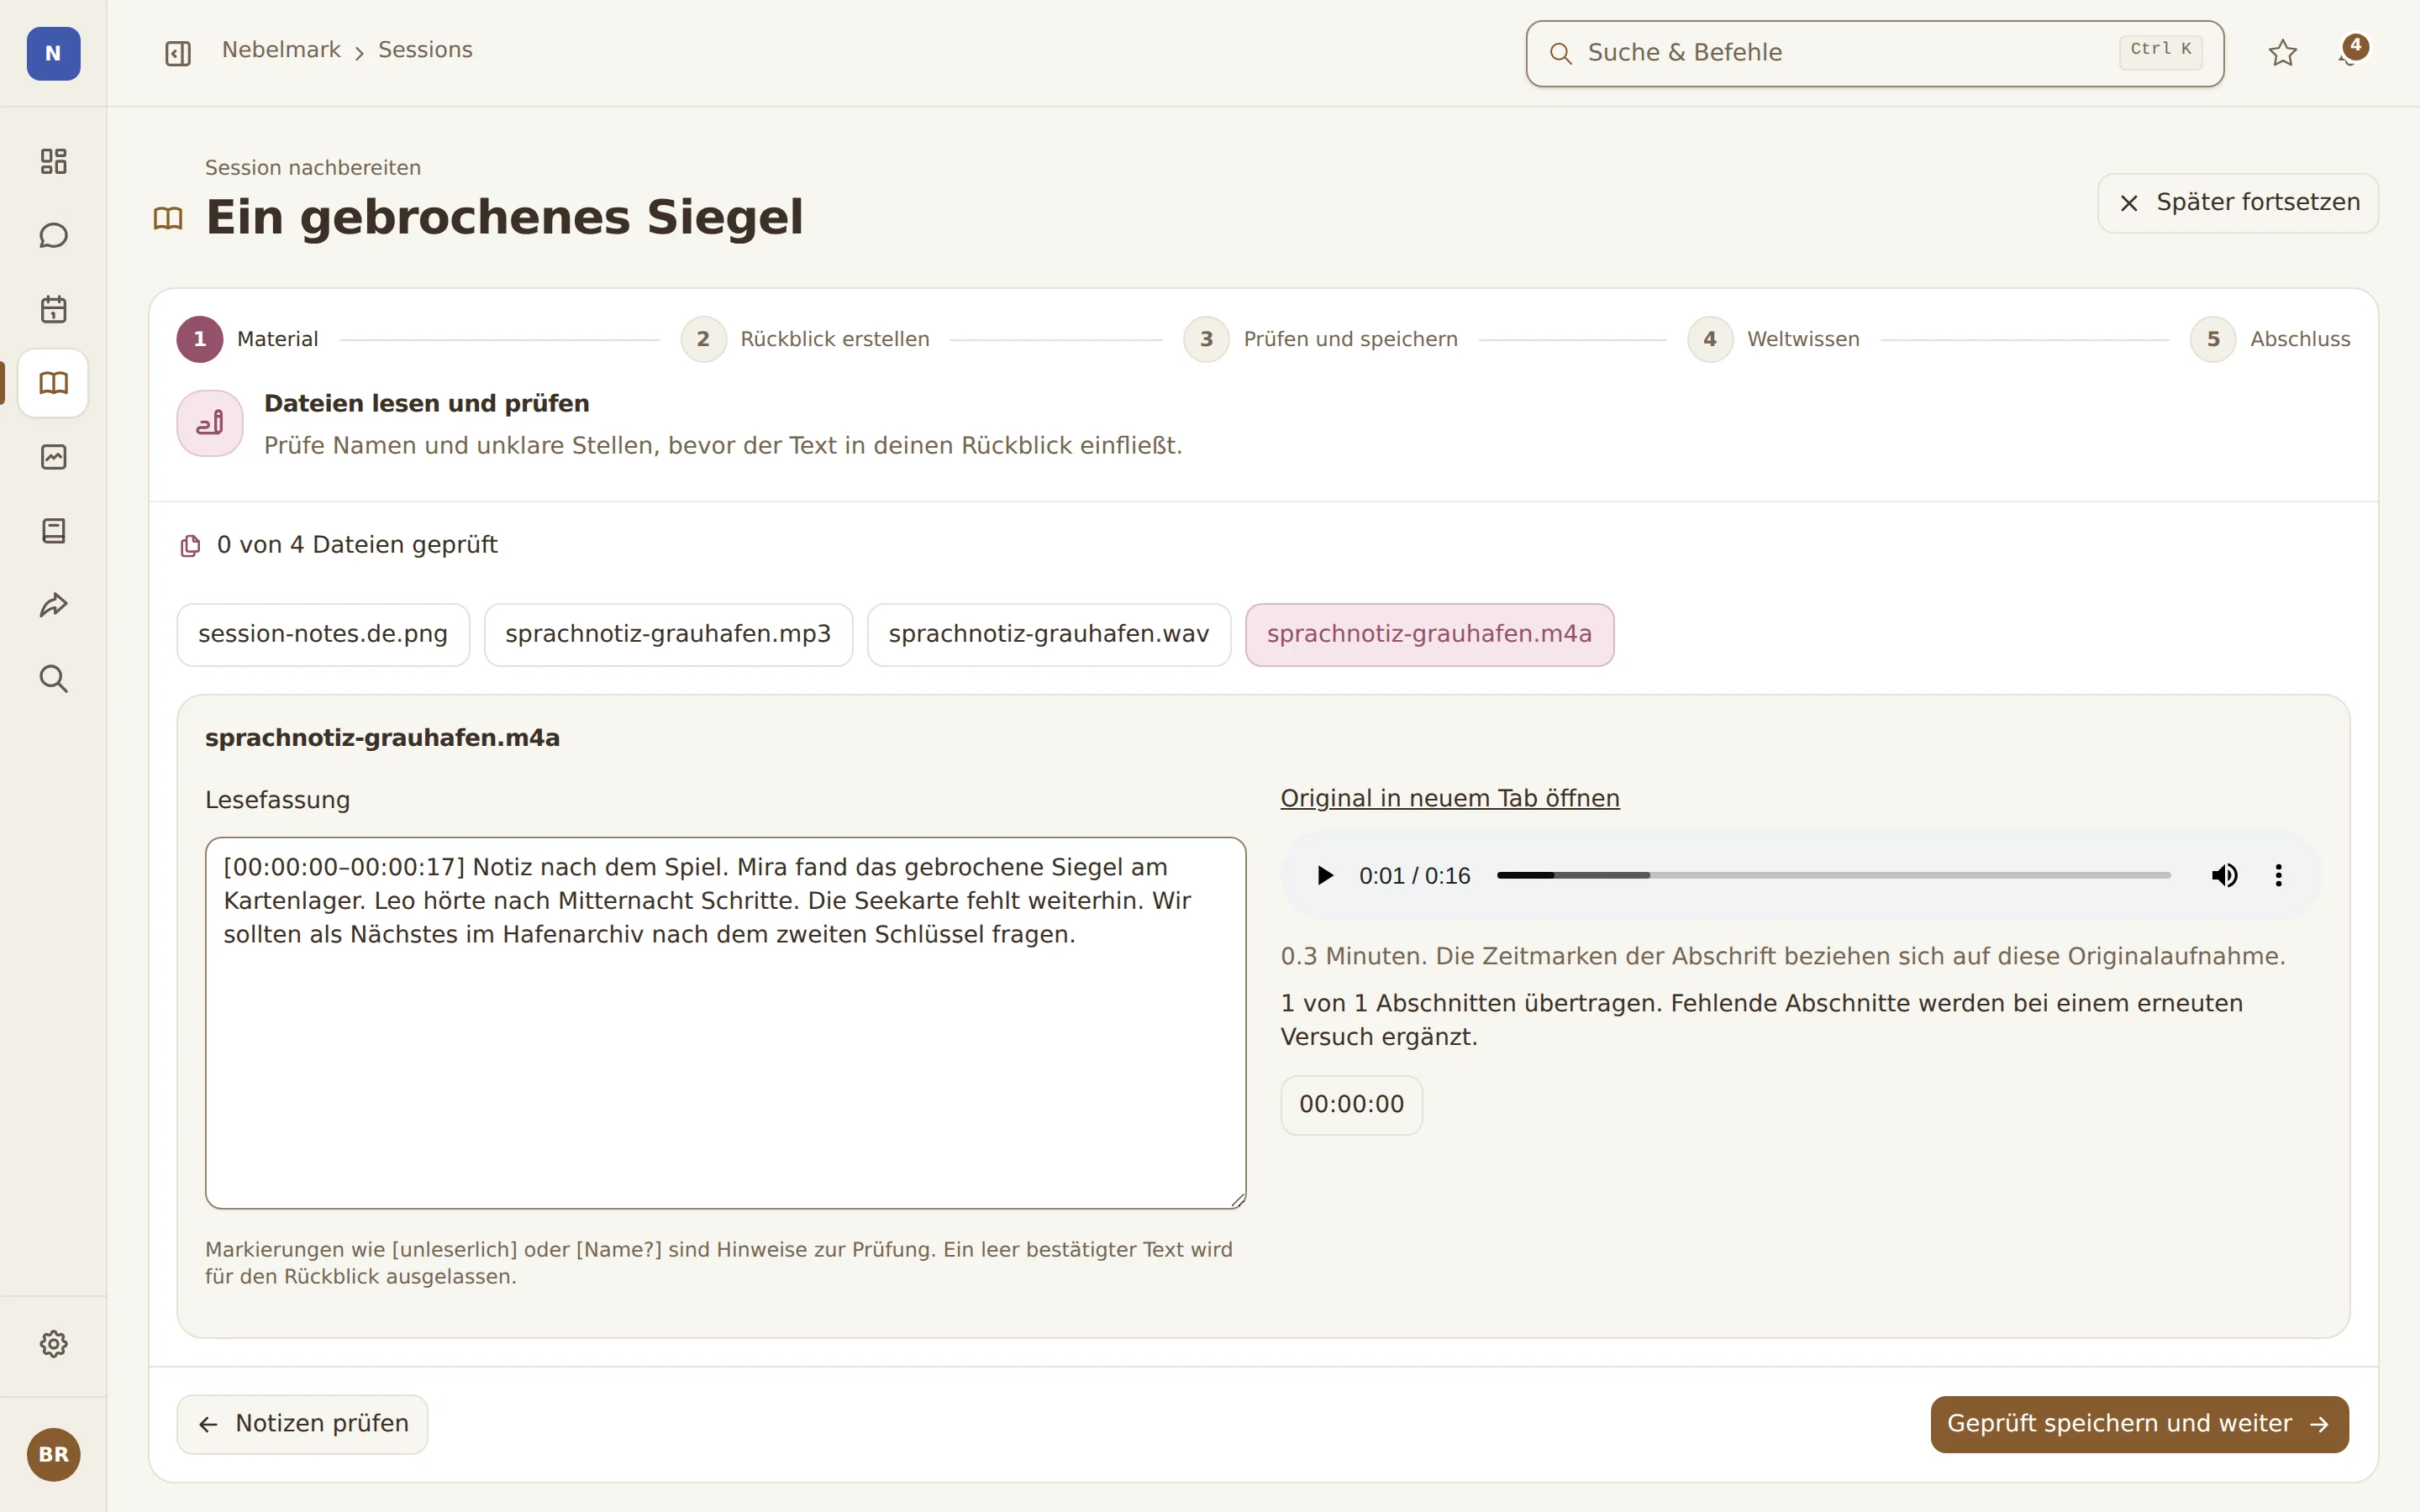Open the chat bubble icon in sidebar
This screenshot has width=2420, height=1512.
click(53, 235)
